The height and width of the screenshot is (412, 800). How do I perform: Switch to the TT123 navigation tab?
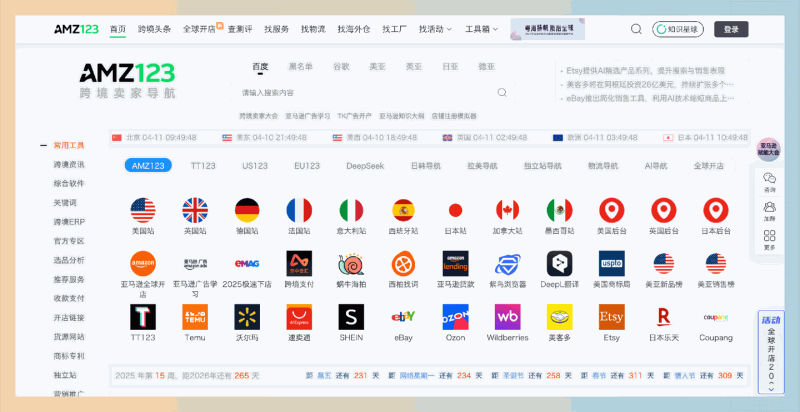(203, 166)
